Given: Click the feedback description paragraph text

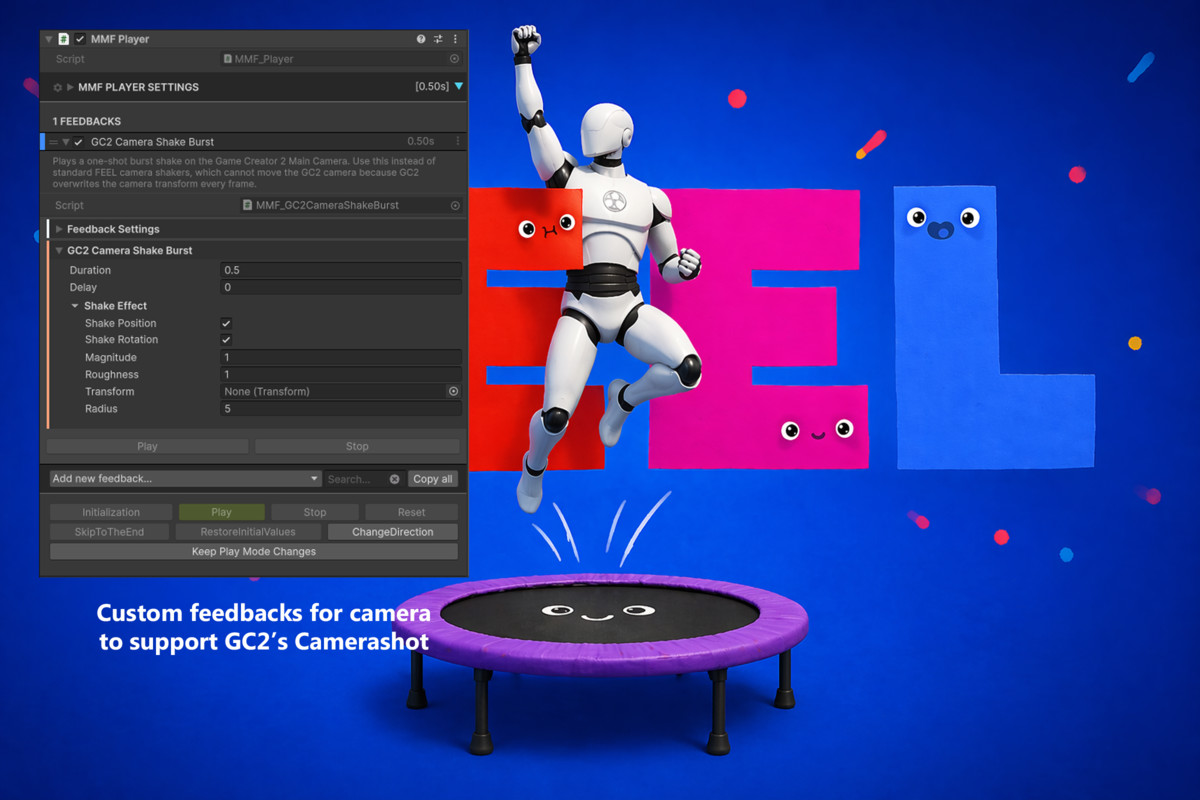Looking at the screenshot, I should (x=243, y=172).
